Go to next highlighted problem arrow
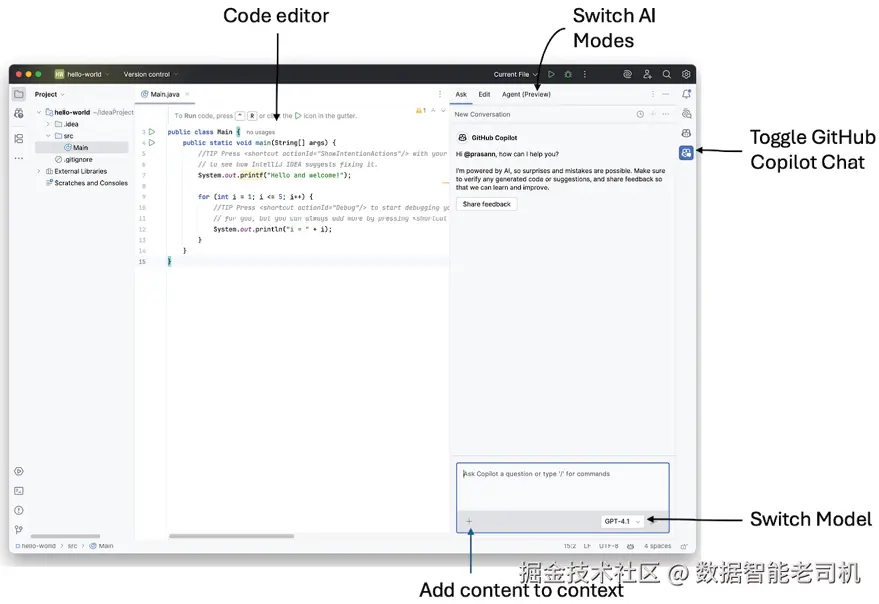879x604 pixels. click(x=443, y=110)
